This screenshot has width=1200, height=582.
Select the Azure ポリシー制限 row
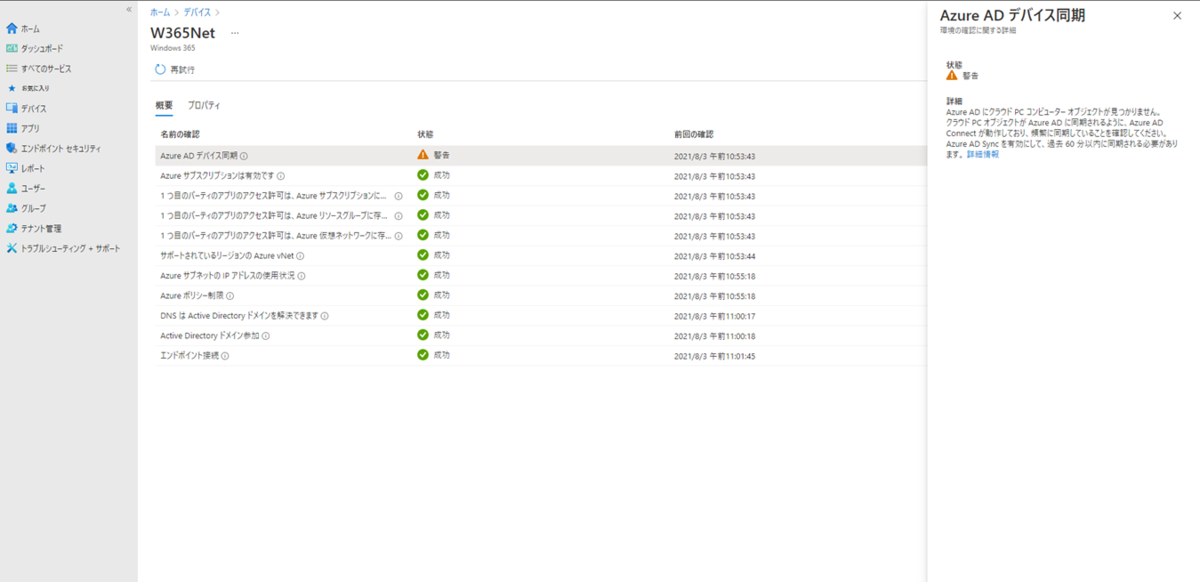tap(541, 296)
